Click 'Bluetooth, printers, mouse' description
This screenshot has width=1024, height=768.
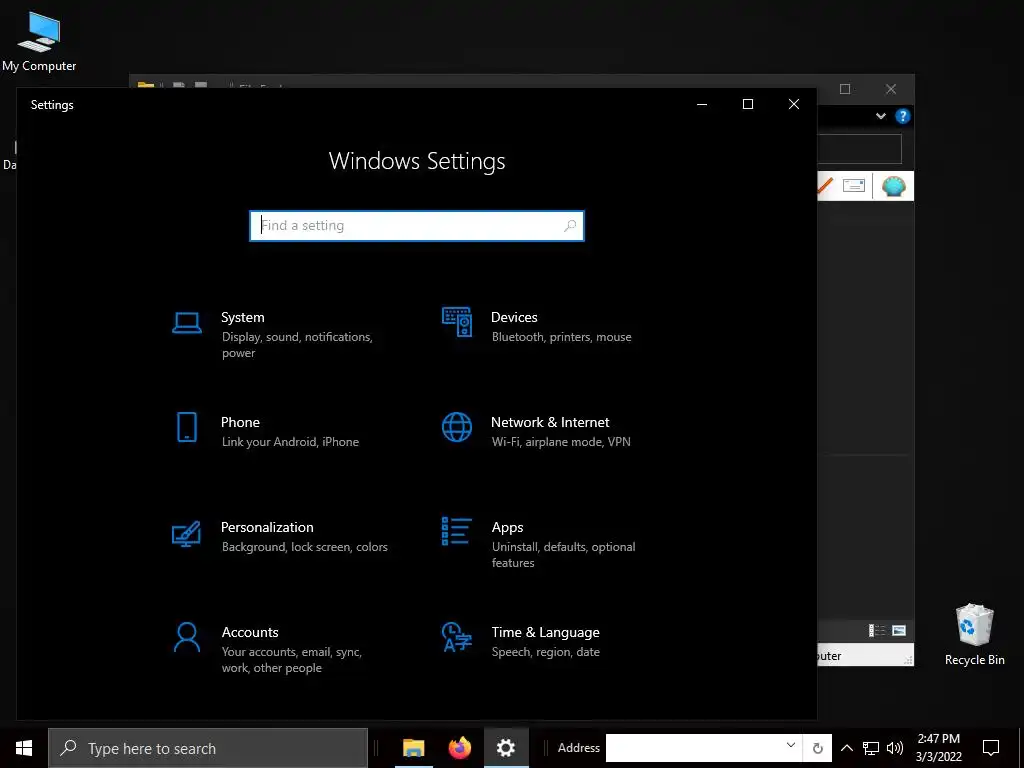pyautogui.click(x=562, y=337)
